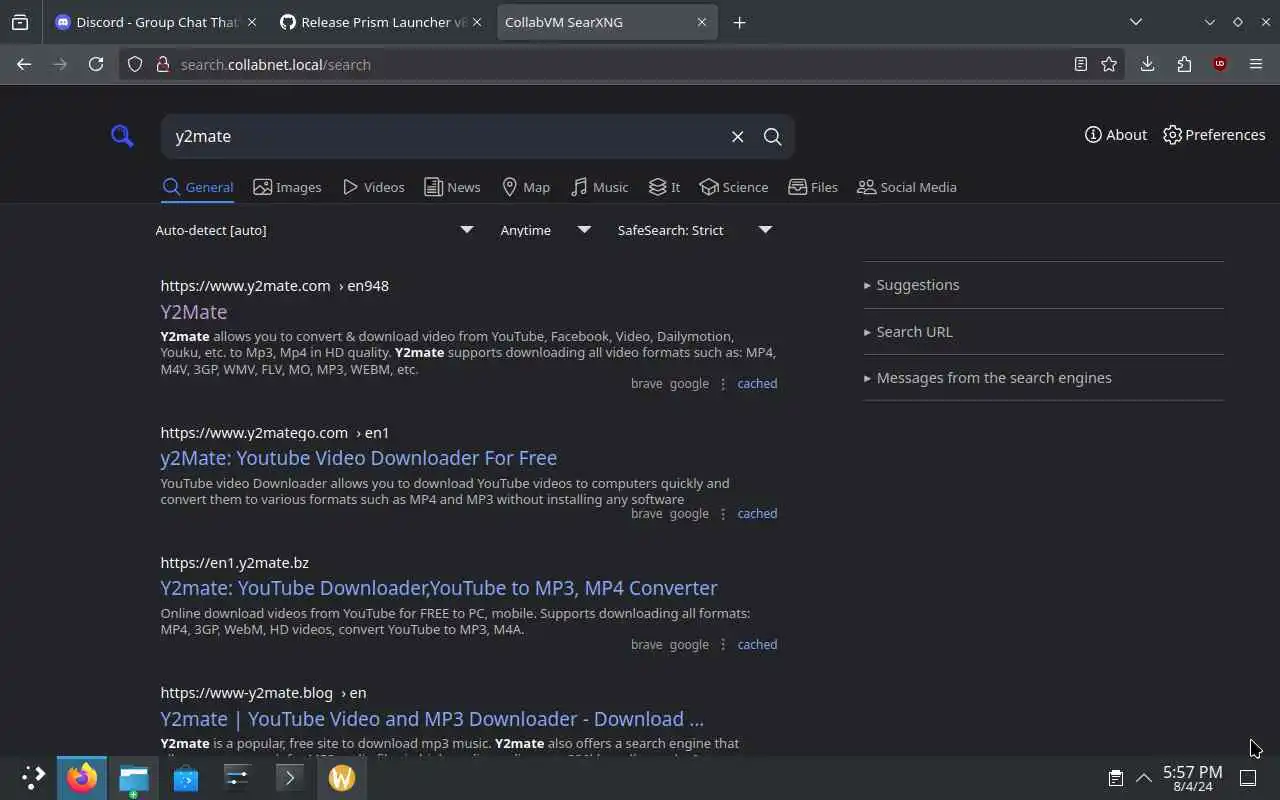Go back to previous page
Screen dimensions: 1280x800
point(24,64)
